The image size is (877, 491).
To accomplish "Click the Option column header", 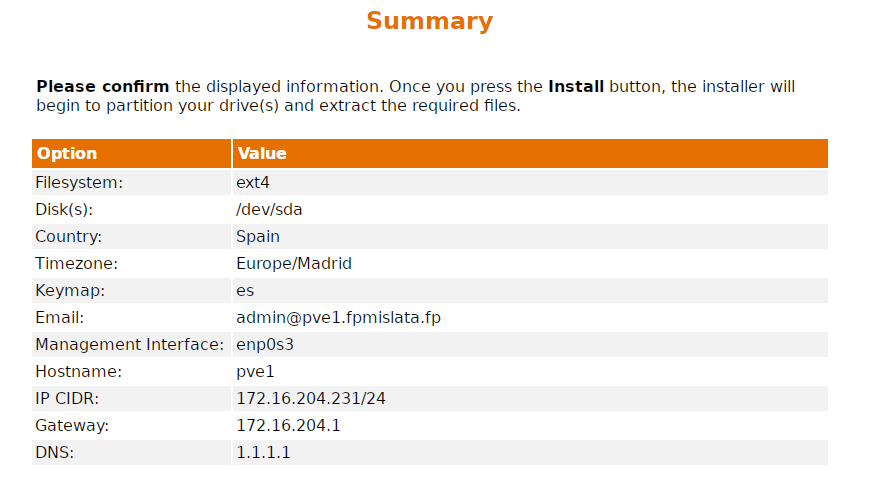I will (67, 154).
